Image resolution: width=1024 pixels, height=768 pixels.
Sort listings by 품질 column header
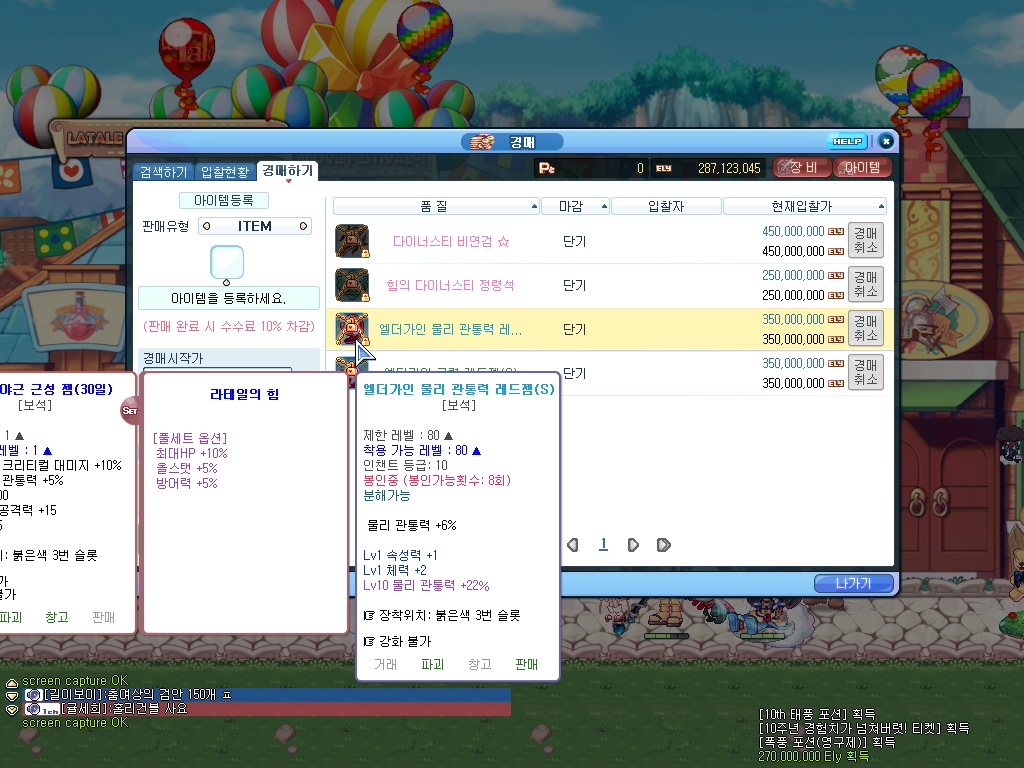pyautogui.click(x=435, y=206)
